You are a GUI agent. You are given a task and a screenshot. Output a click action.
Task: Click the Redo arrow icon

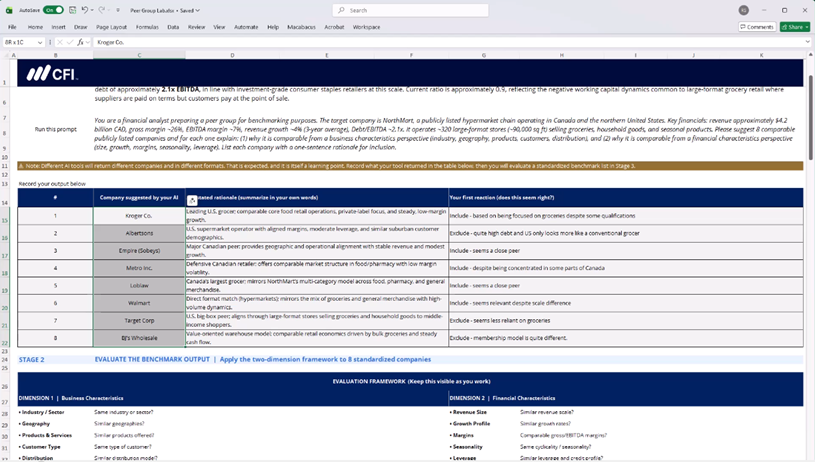coord(103,10)
